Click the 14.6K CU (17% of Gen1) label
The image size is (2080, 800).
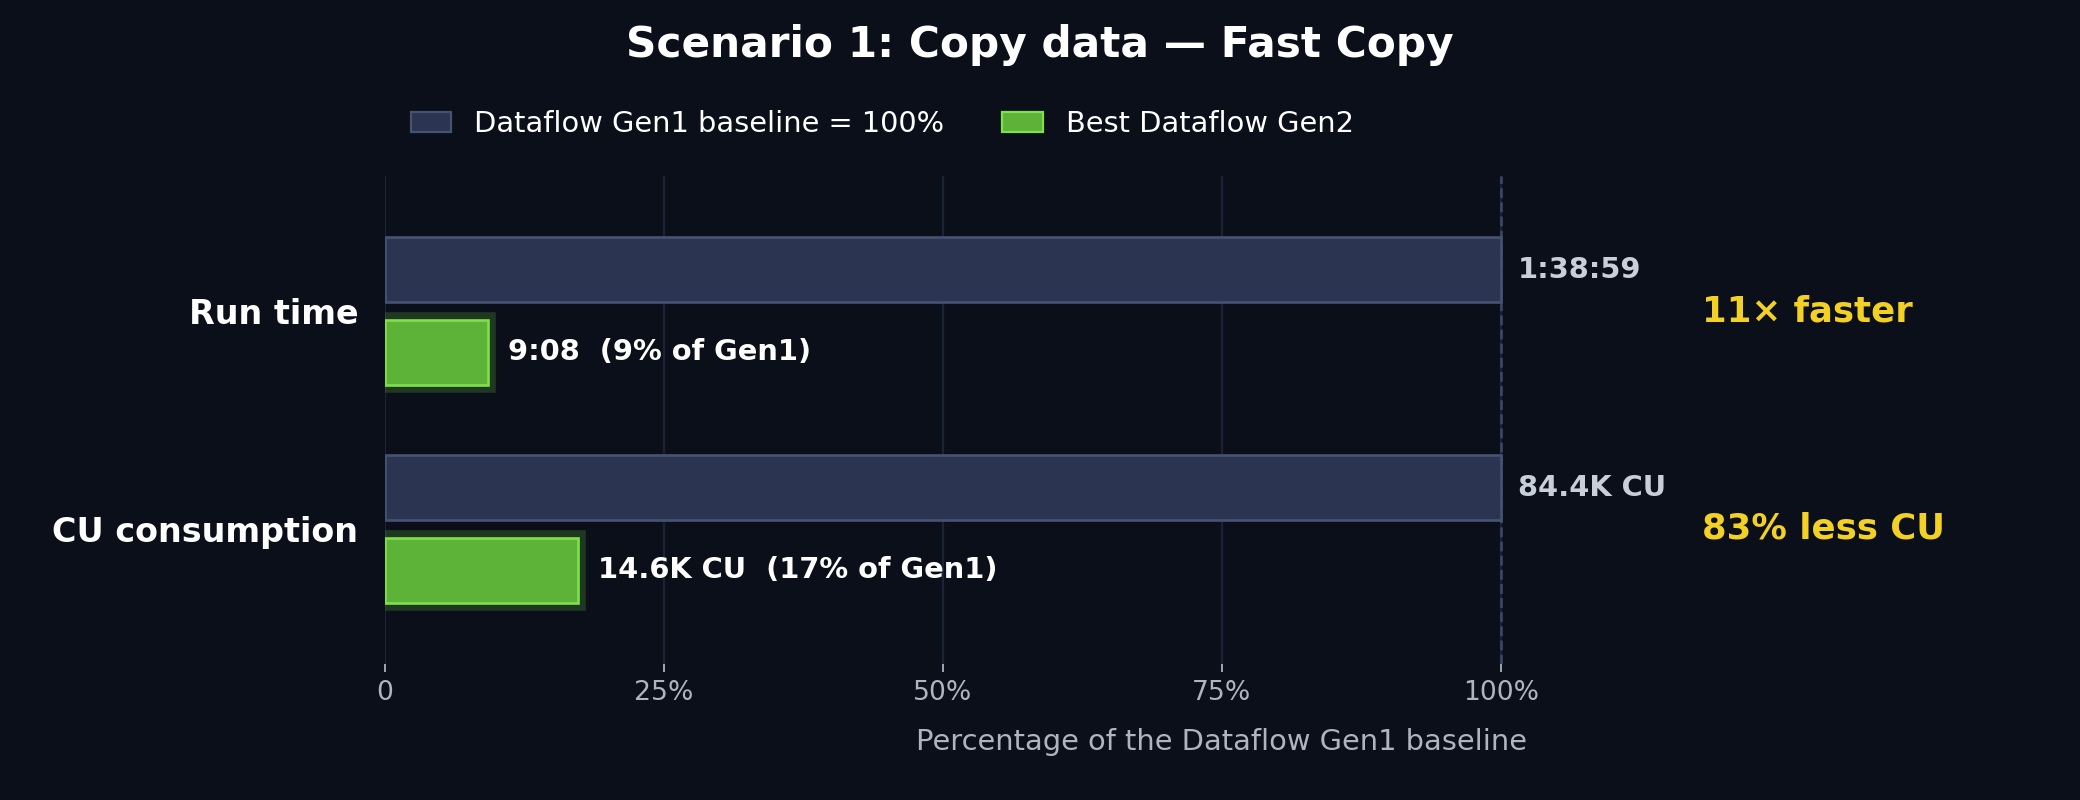pyautogui.click(x=797, y=569)
